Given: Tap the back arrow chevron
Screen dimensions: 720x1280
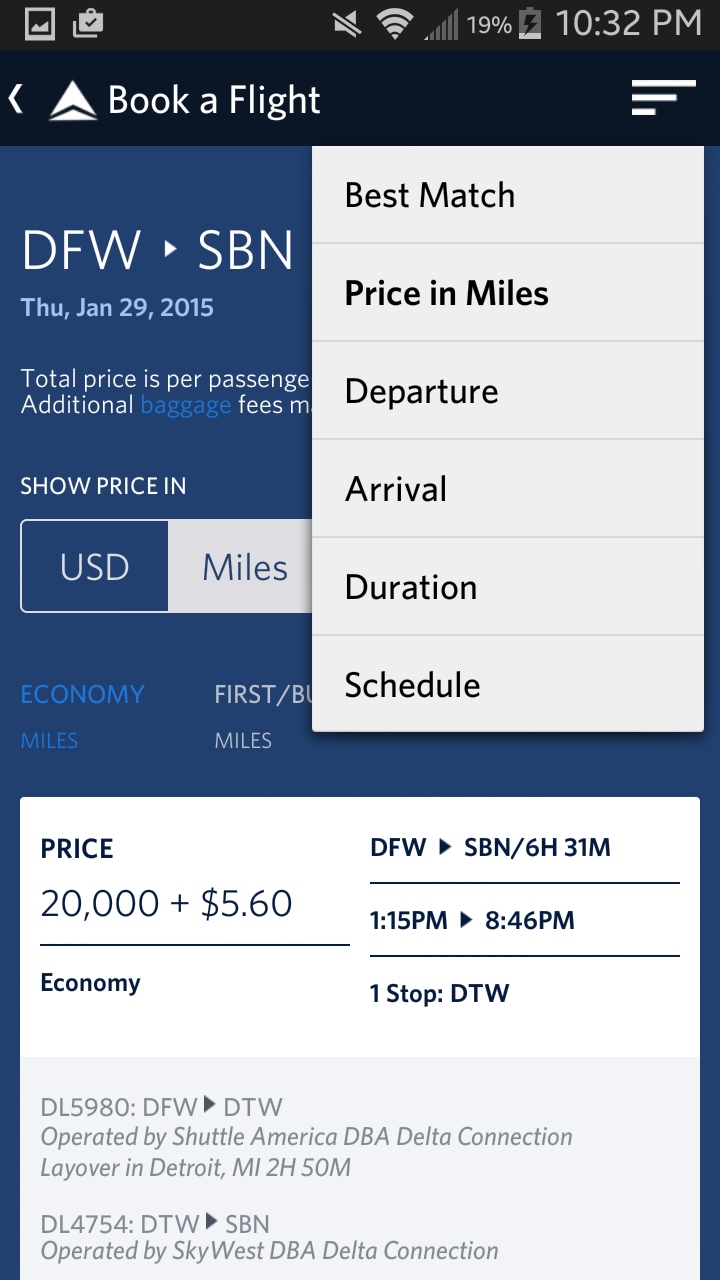Looking at the screenshot, I should point(17,99).
